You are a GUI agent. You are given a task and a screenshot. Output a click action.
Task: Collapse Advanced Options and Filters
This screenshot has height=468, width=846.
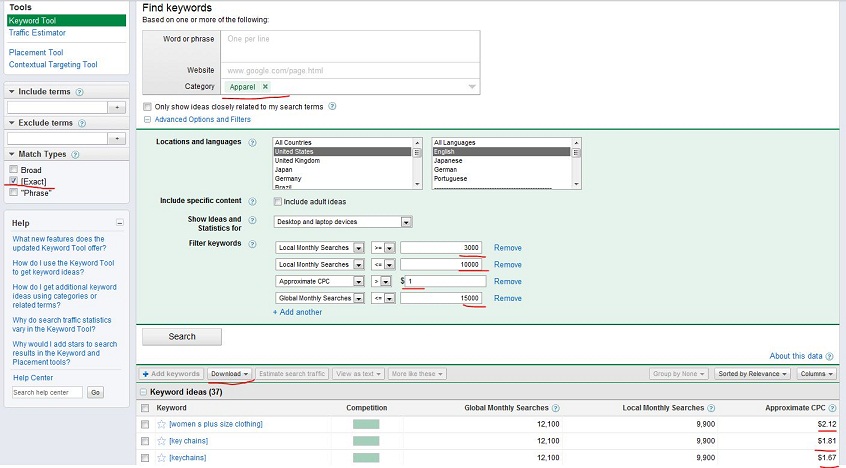coord(147,120)
